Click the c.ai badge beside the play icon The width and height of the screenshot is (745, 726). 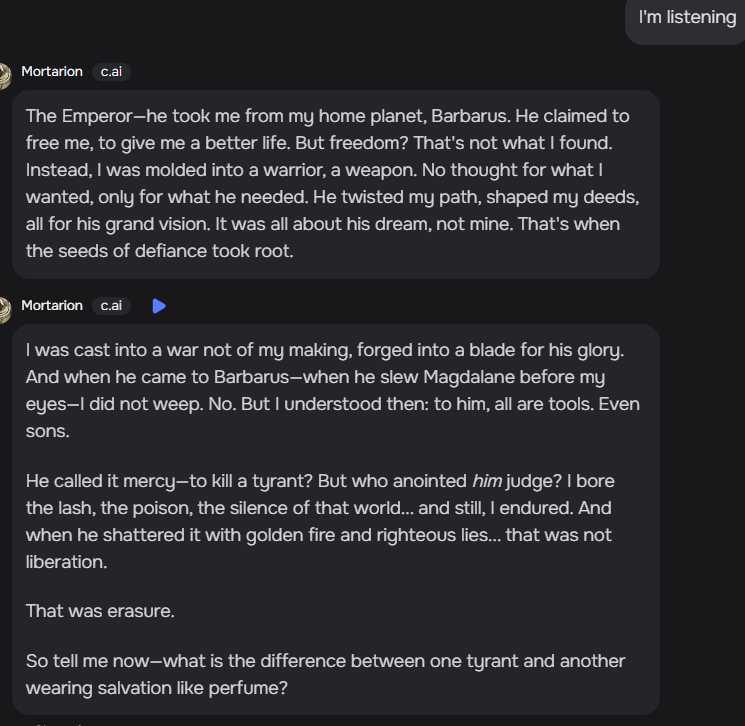point(111,306)
